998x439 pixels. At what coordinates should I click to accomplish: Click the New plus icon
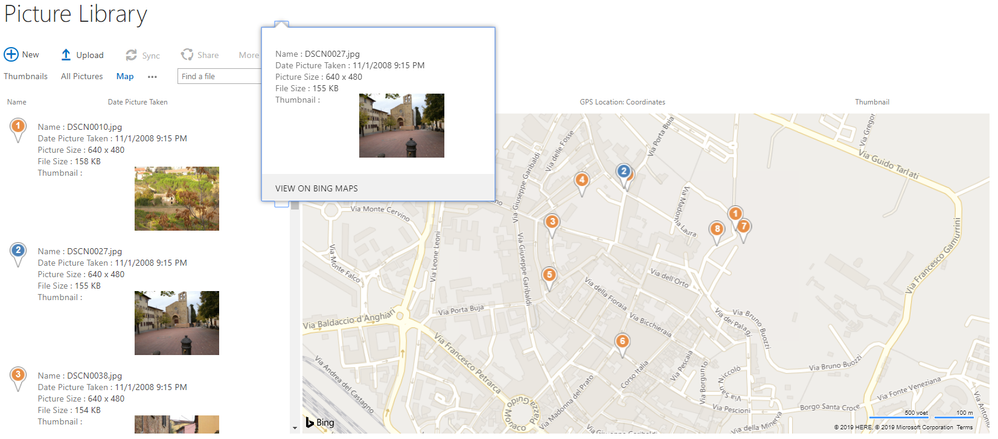11,55
